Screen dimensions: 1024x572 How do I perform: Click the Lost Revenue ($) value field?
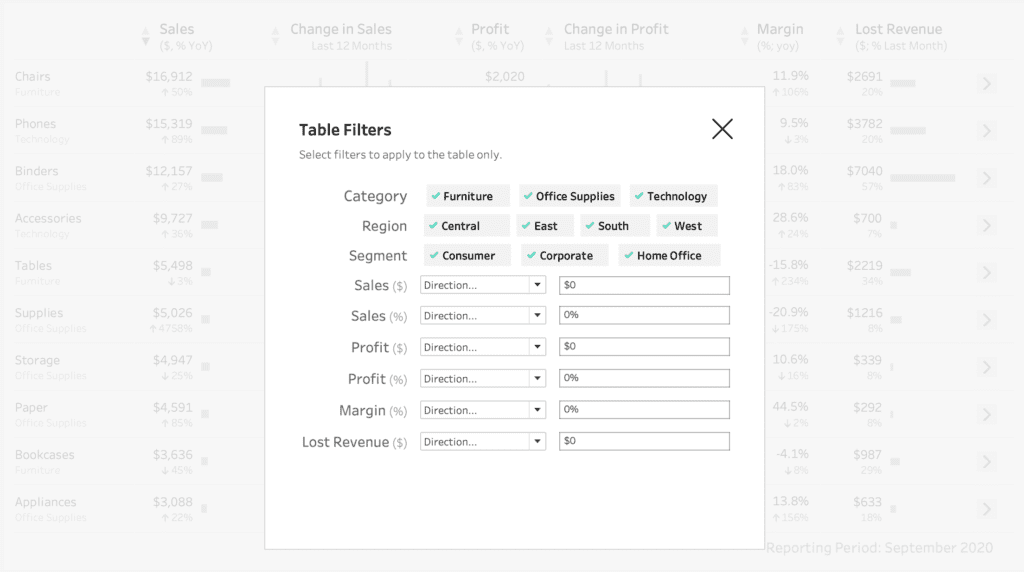point(644,441)
